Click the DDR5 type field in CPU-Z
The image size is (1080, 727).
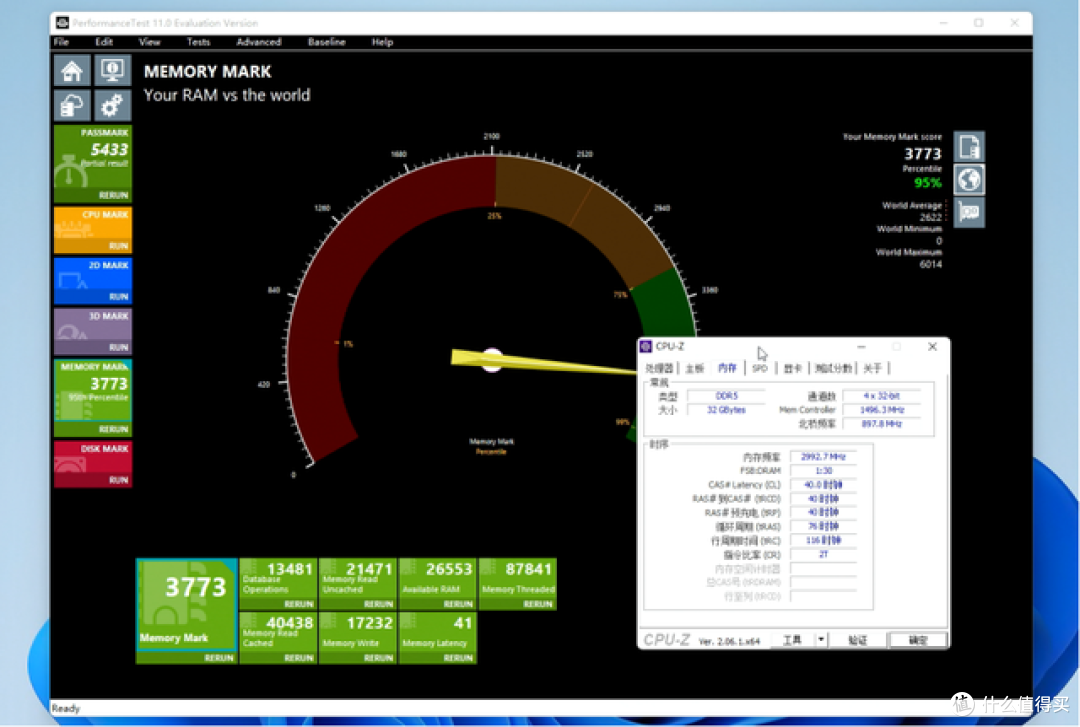pos(726,396)
